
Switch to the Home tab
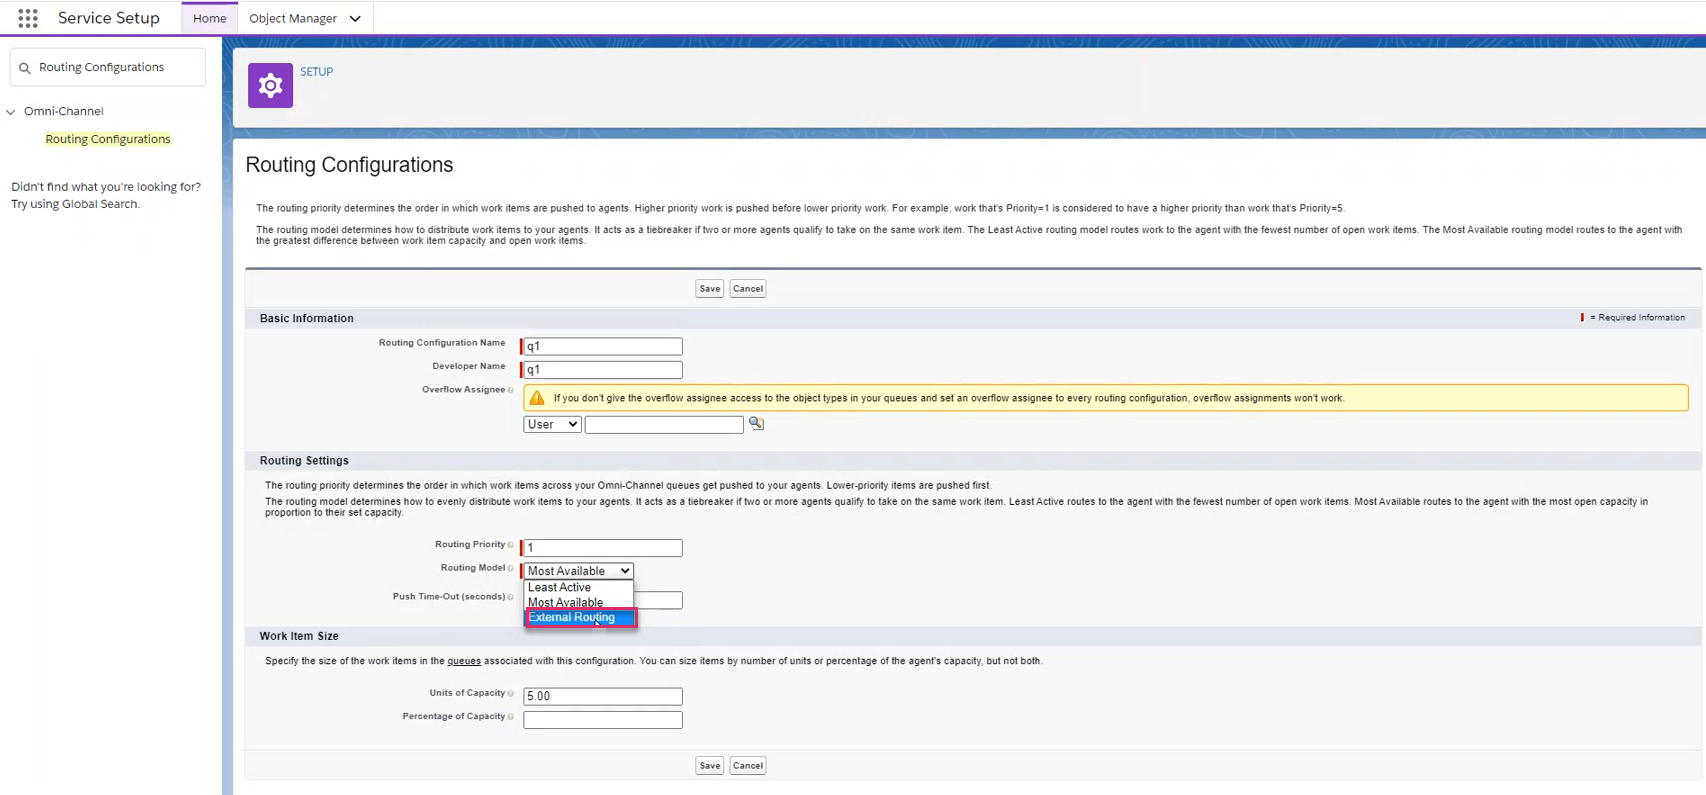point(209,18)
